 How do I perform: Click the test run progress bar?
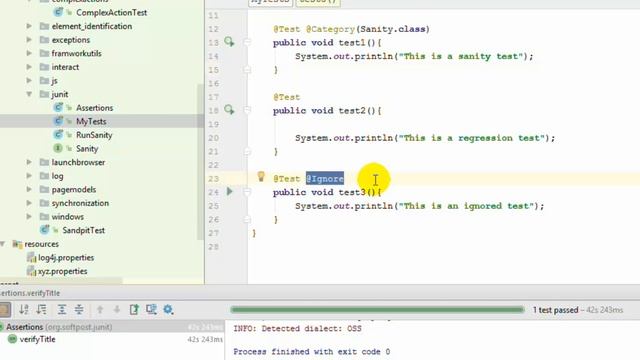pyautogui.click(x=377, y=310)
